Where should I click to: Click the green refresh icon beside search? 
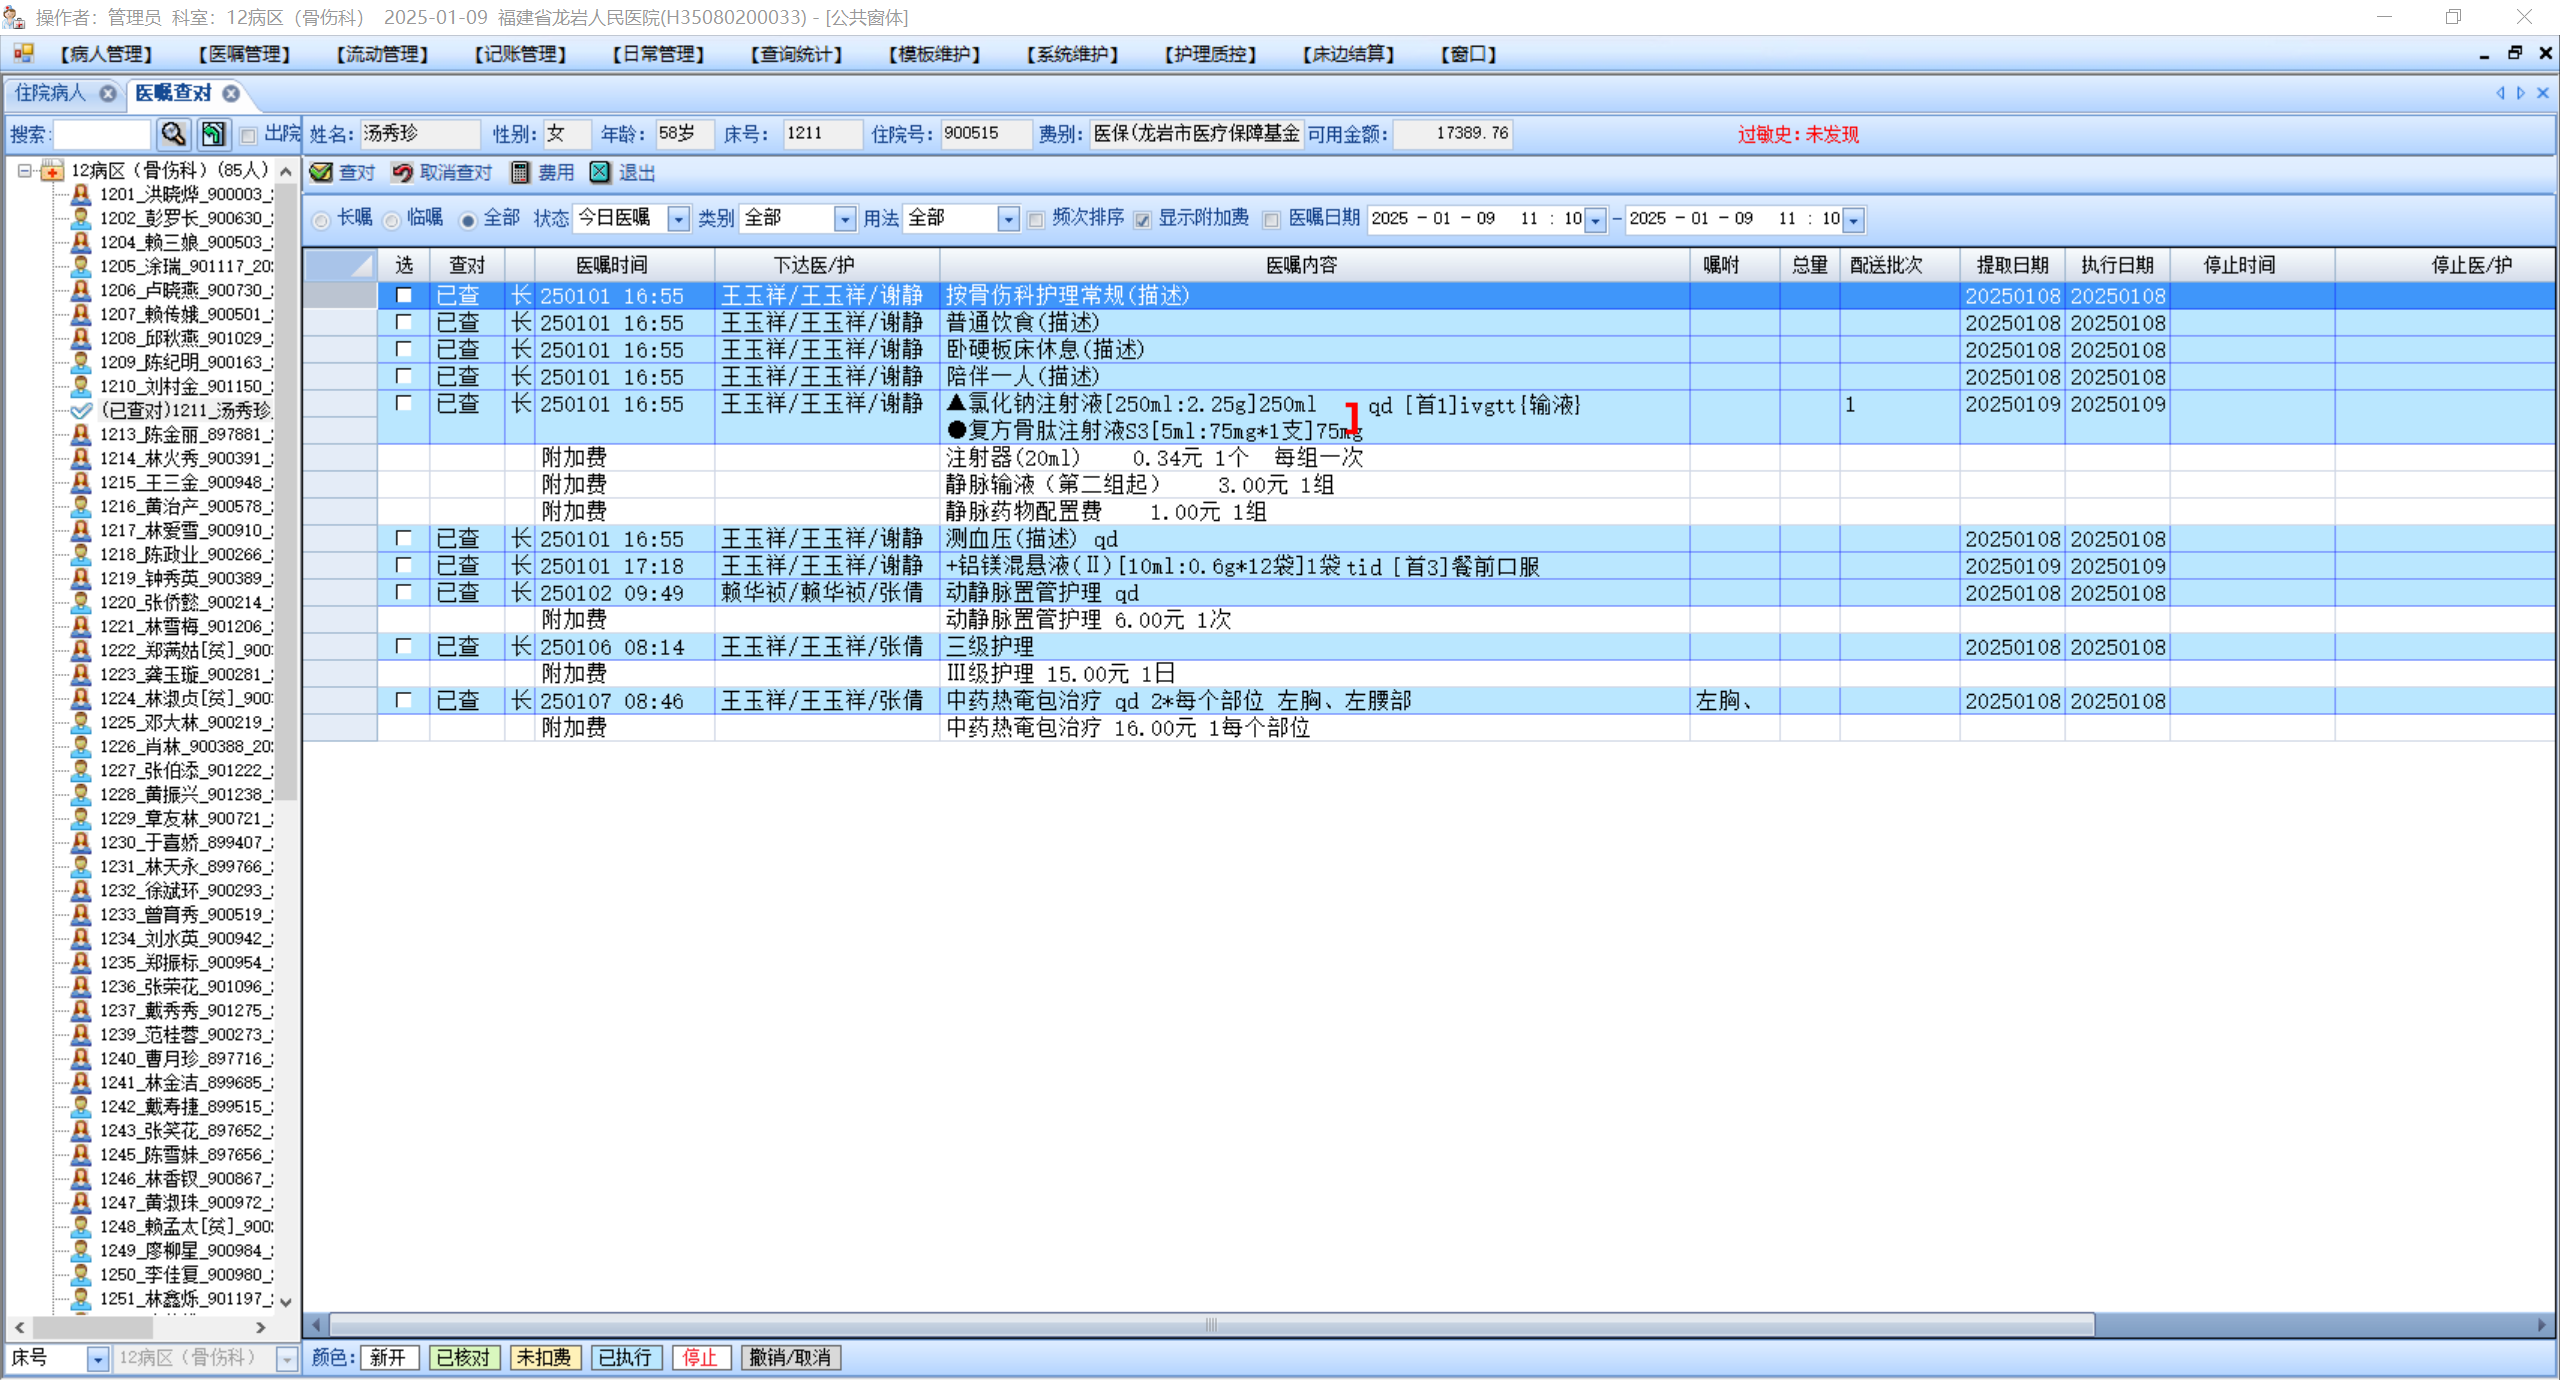212,134
